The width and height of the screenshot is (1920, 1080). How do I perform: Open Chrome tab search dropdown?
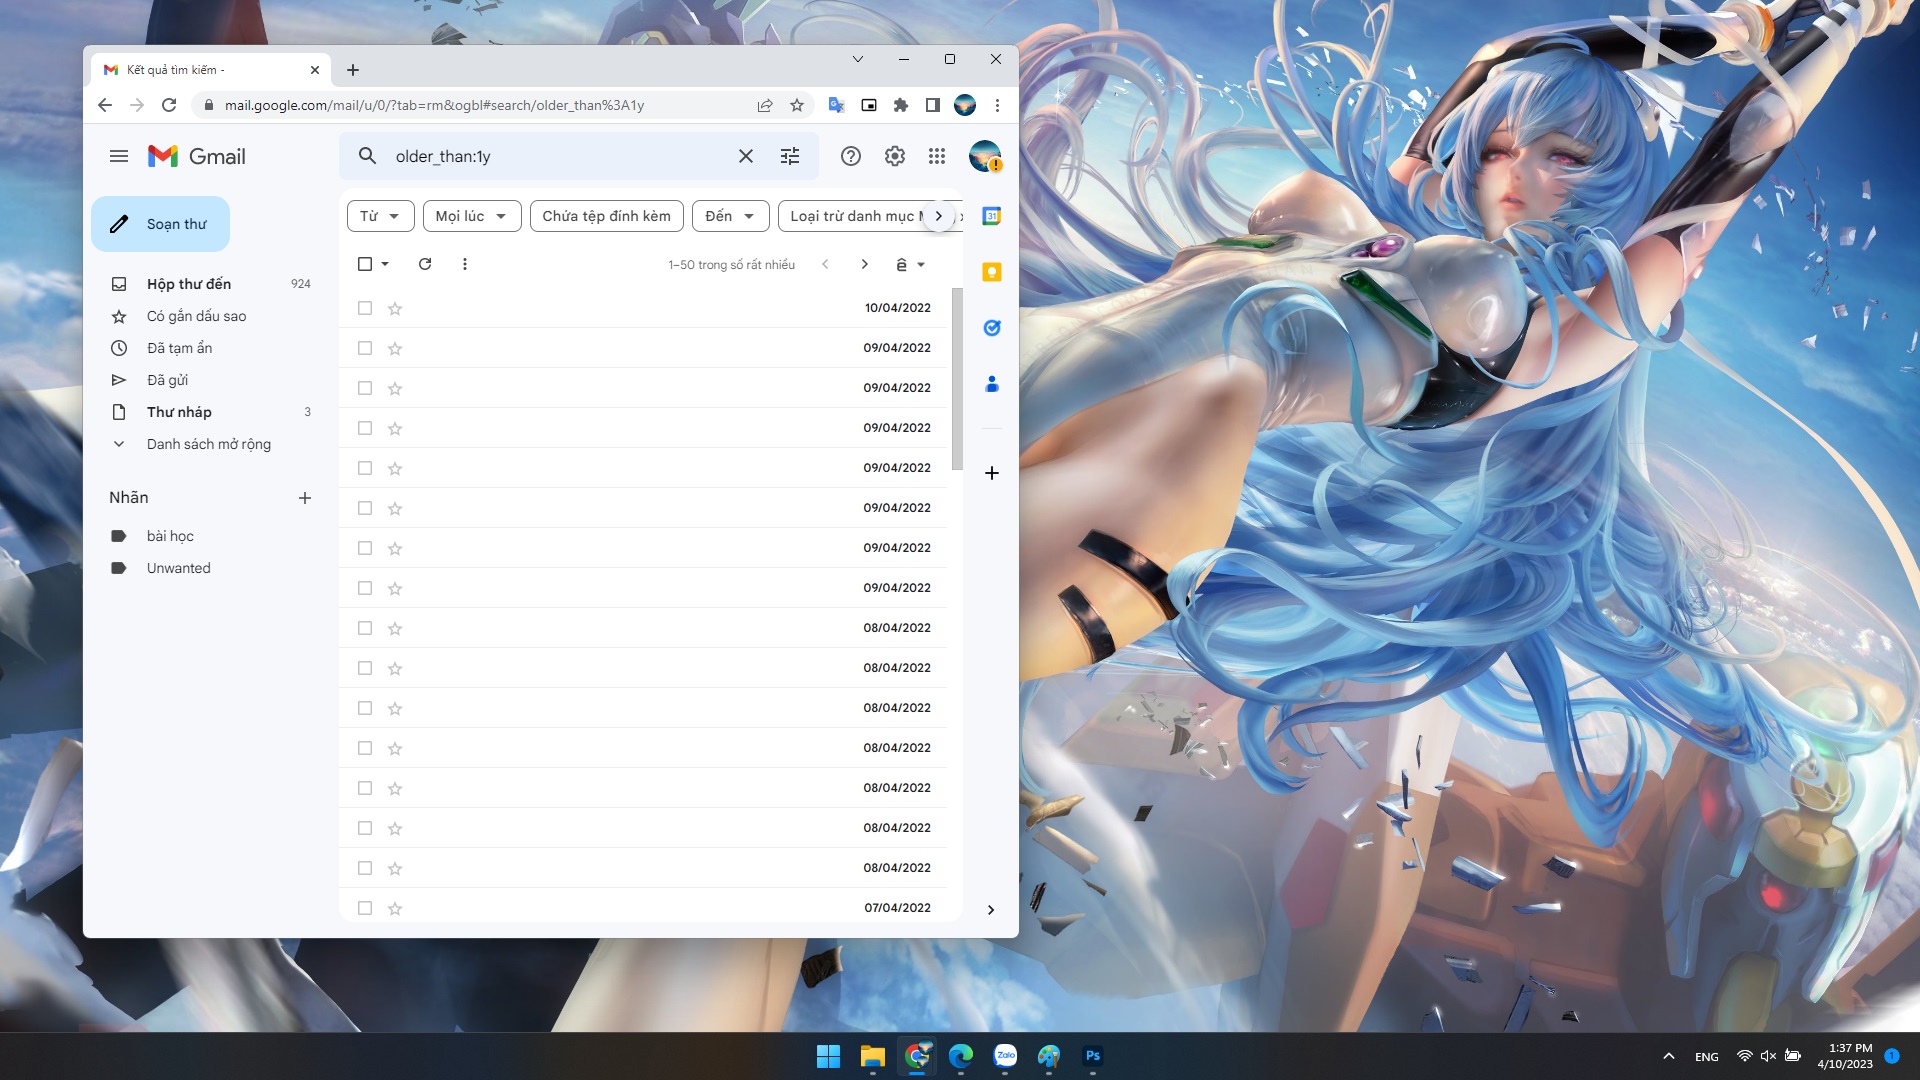858,59
